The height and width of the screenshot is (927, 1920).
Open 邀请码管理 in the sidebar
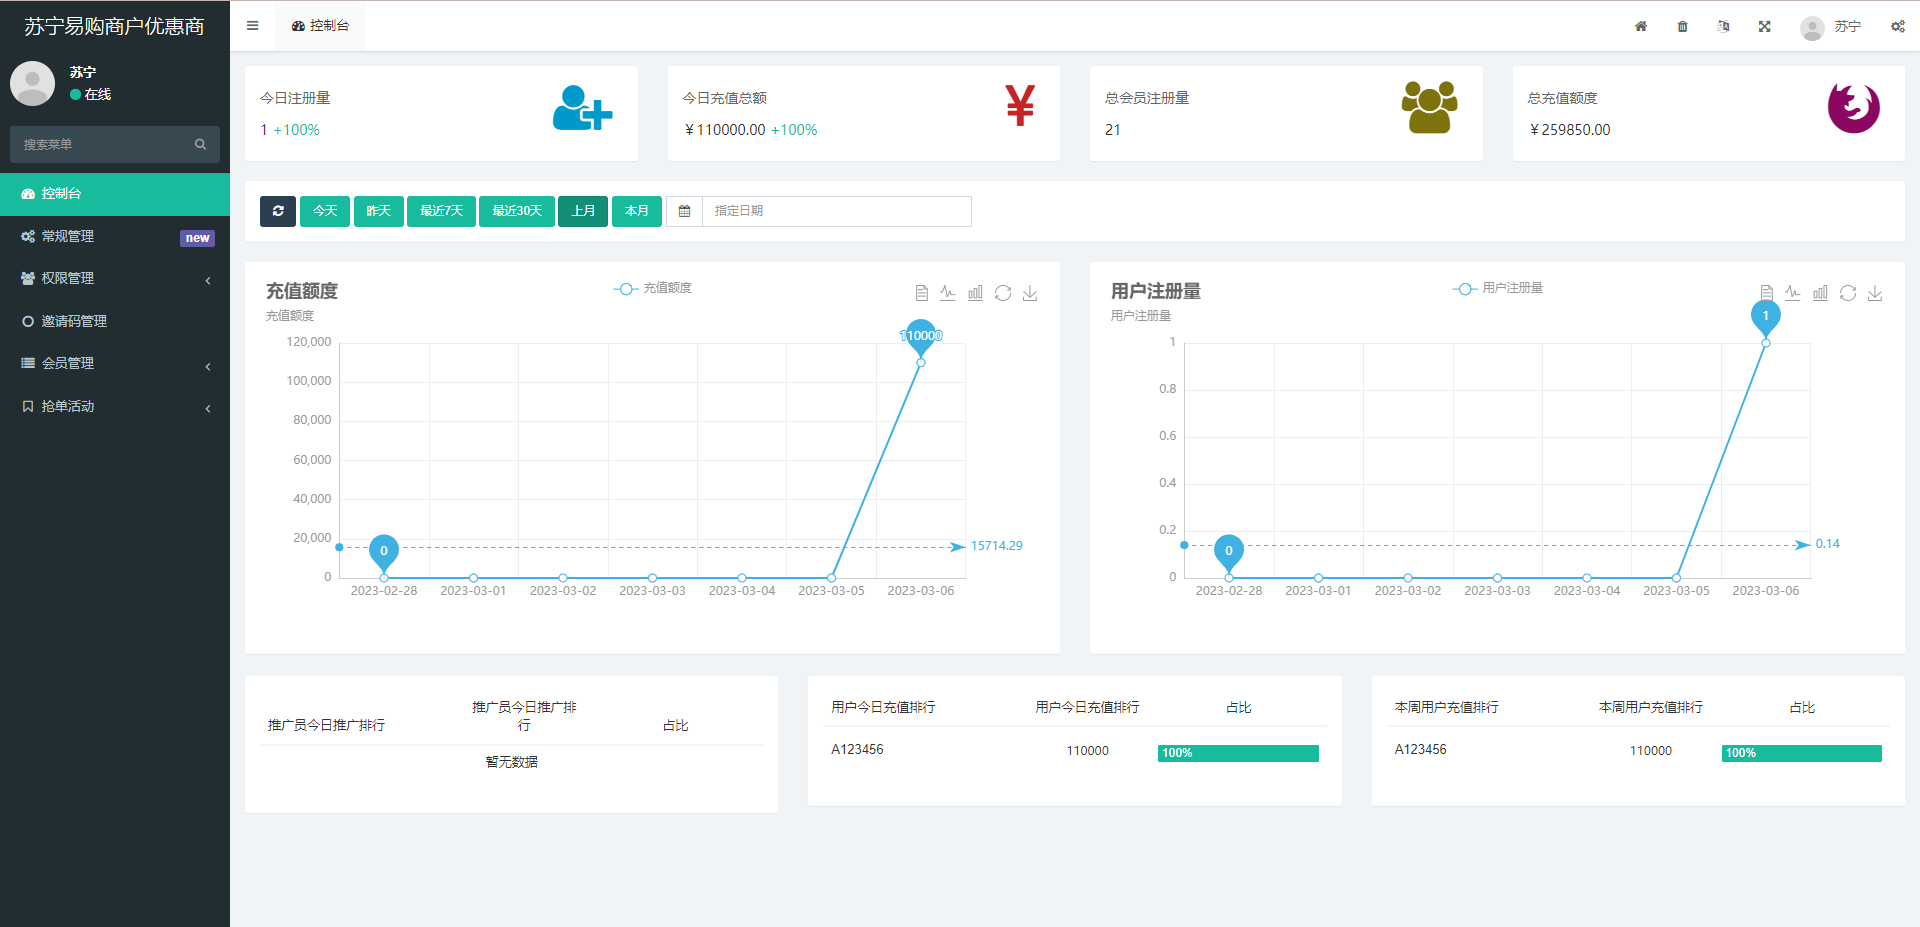coord(74,321)
